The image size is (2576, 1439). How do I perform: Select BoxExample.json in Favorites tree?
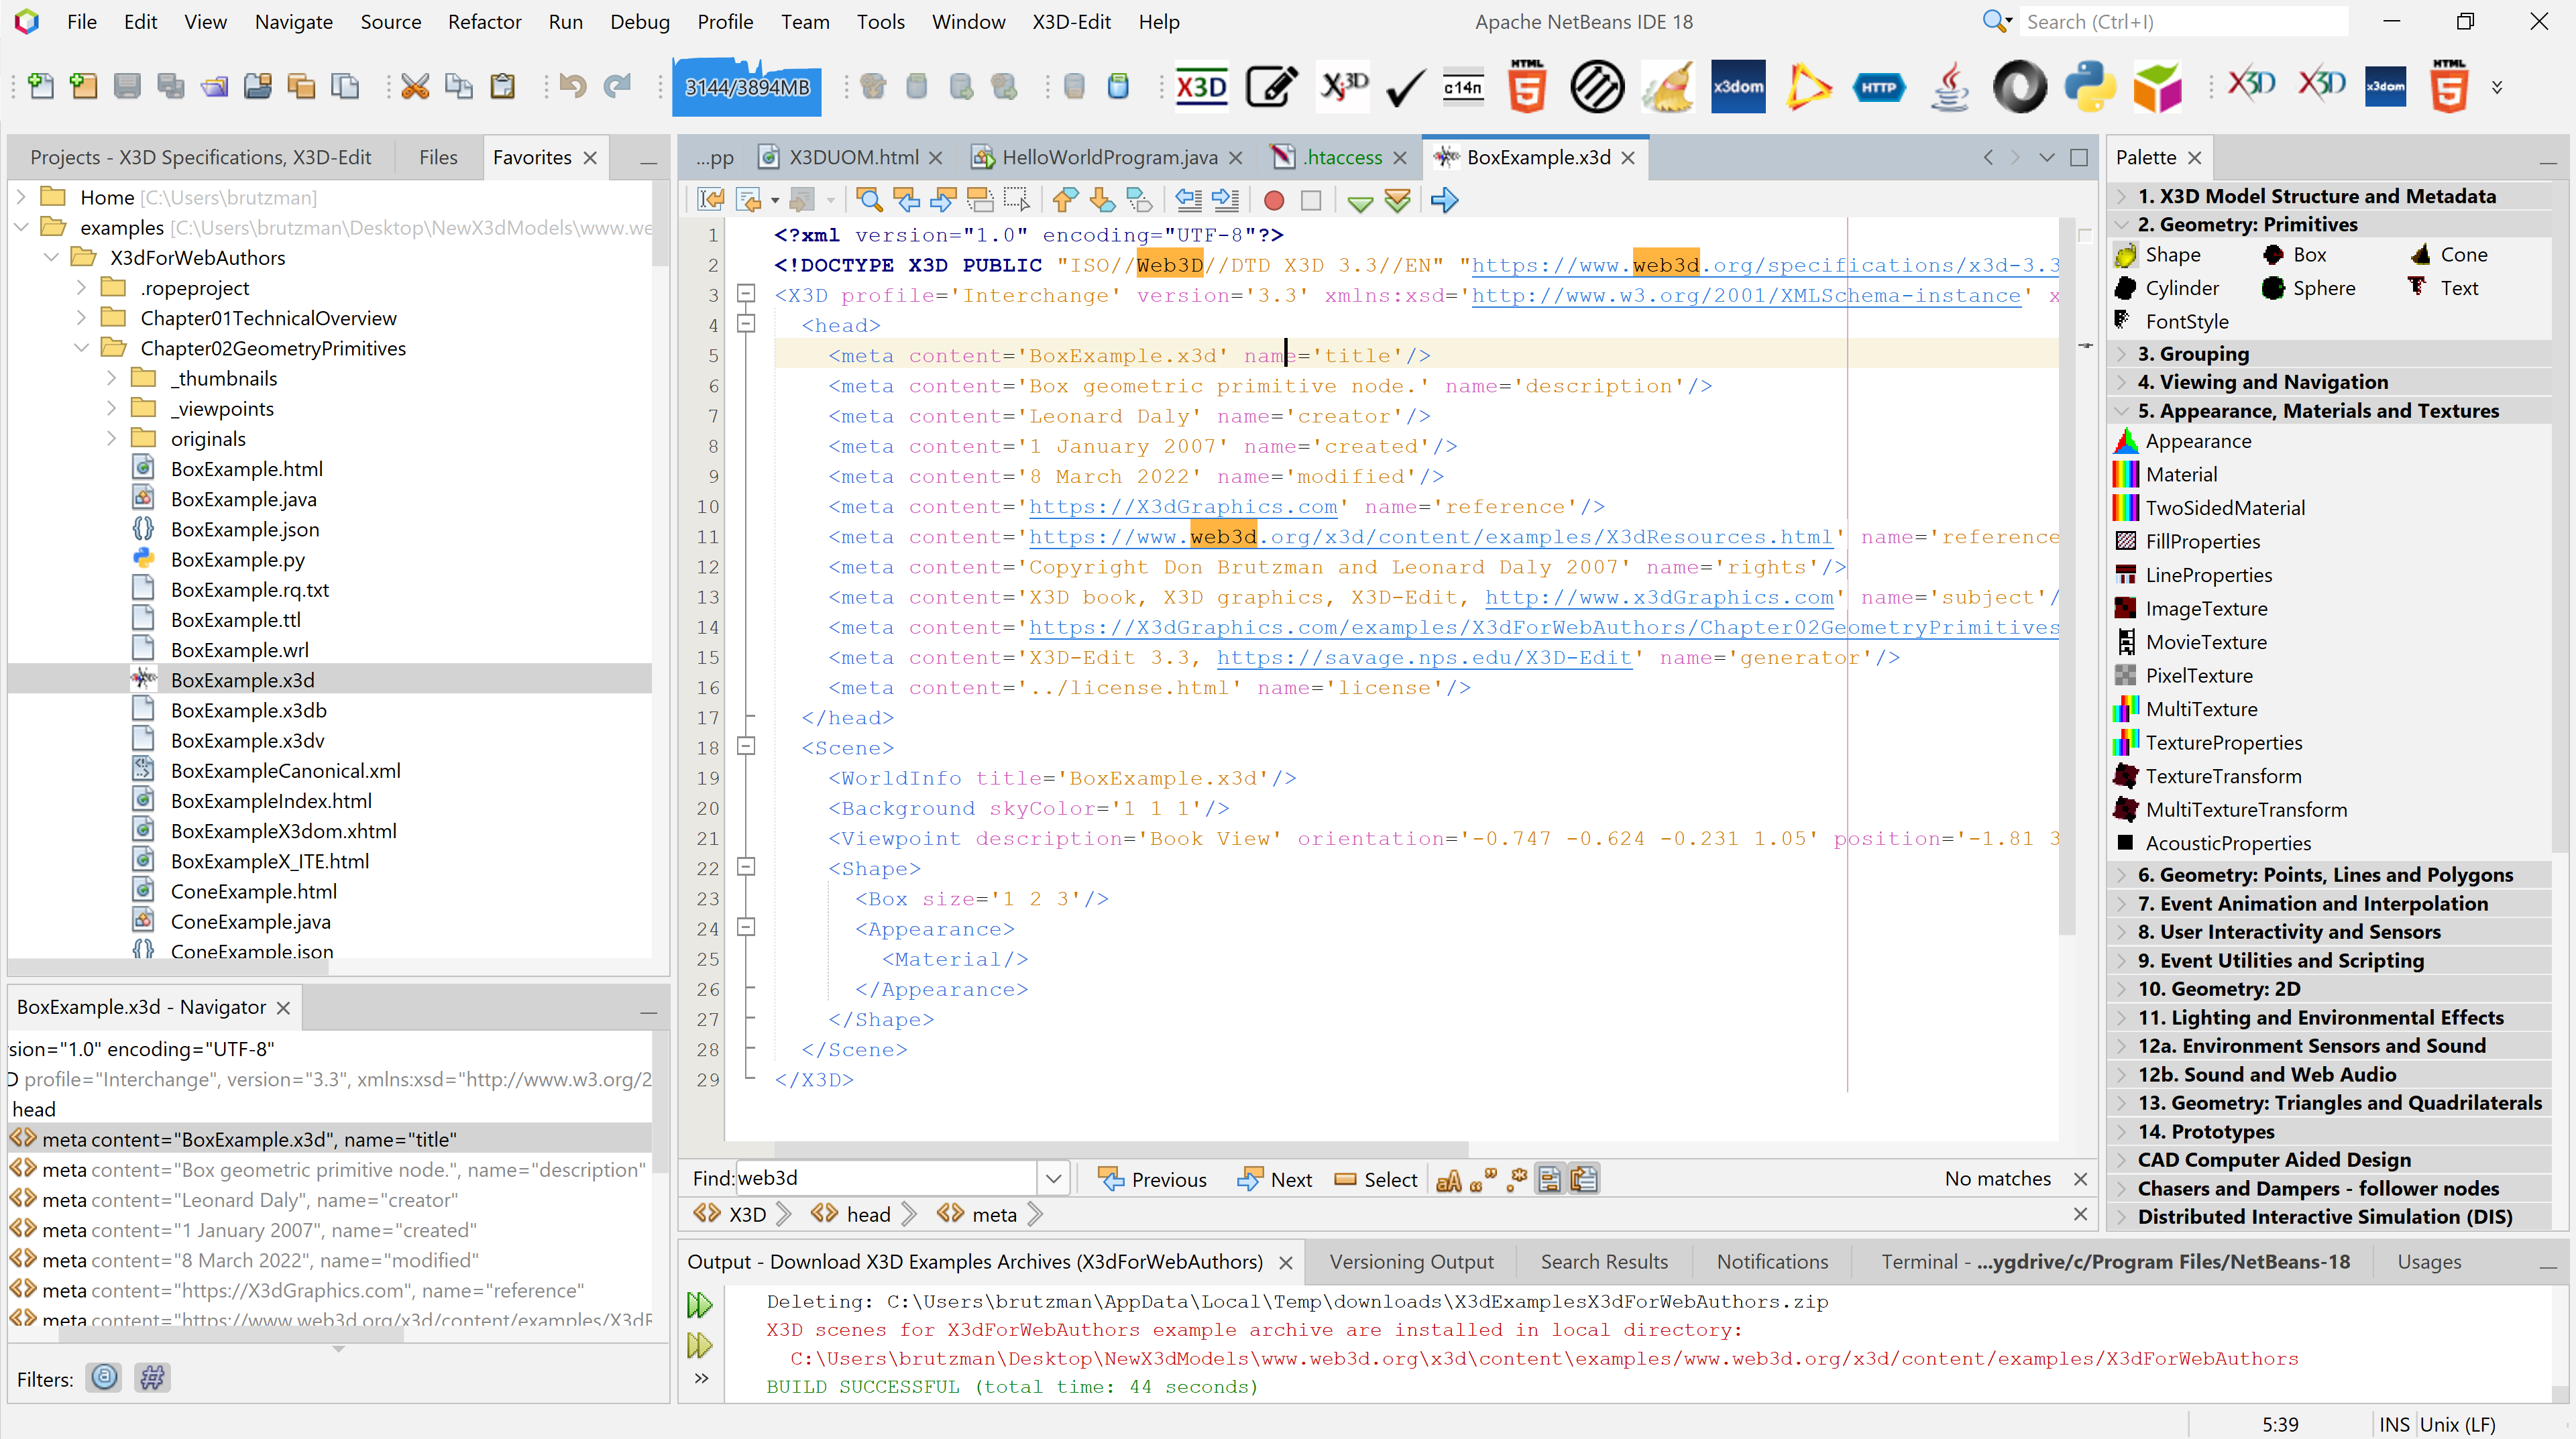click(x=245, y=529)
